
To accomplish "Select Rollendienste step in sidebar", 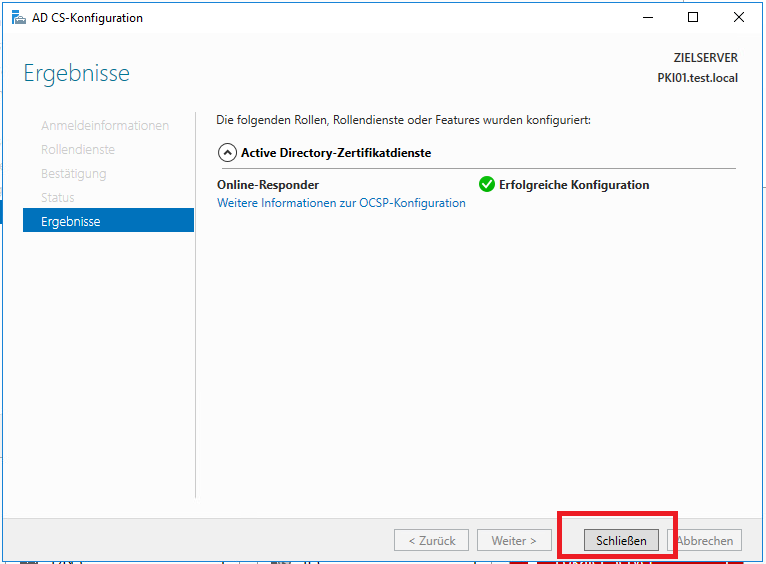I will tap(78, 150).
